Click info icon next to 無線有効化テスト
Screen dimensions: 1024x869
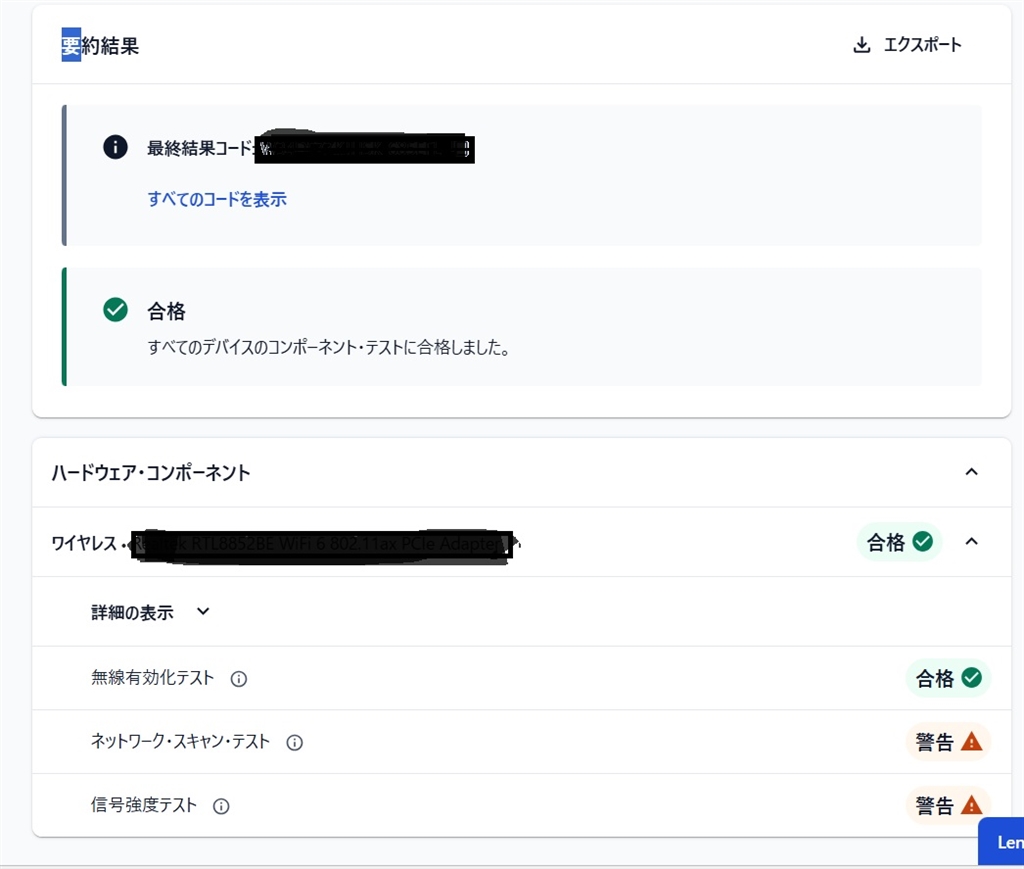click(x=239, y=679)
